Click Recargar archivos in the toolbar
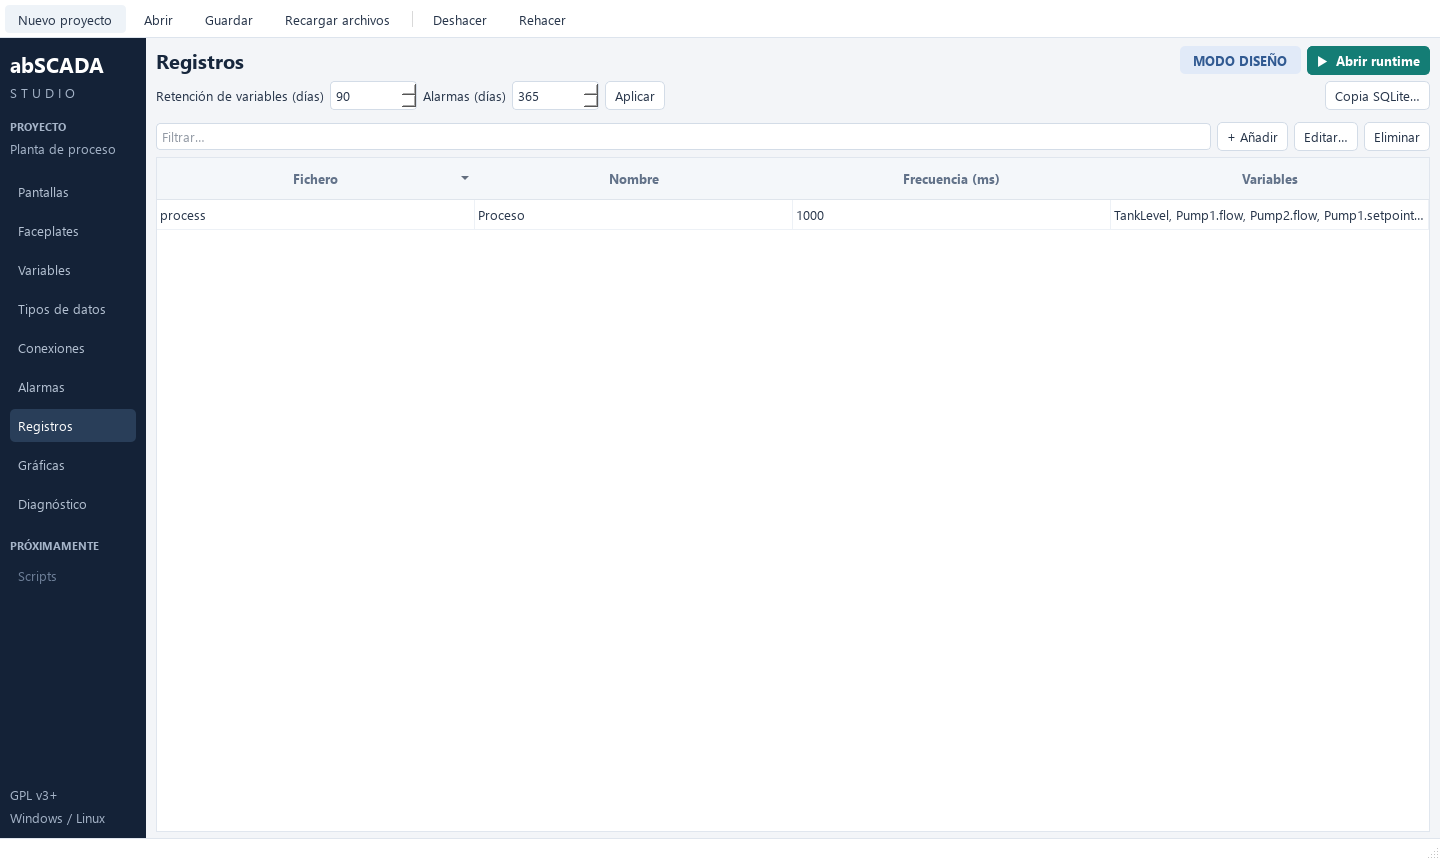Screen dimensions: 1440x860 click(337, 20)
